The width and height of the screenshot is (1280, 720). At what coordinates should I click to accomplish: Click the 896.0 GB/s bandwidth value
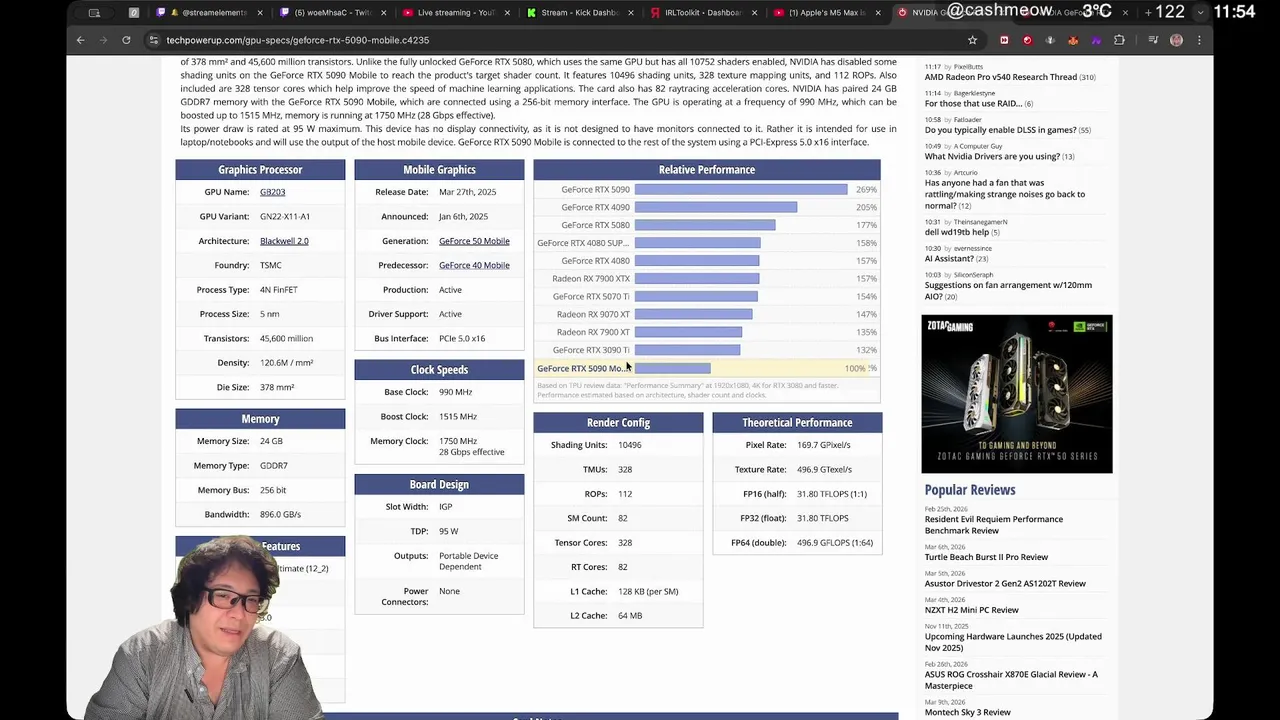click(x=280, y=514)
